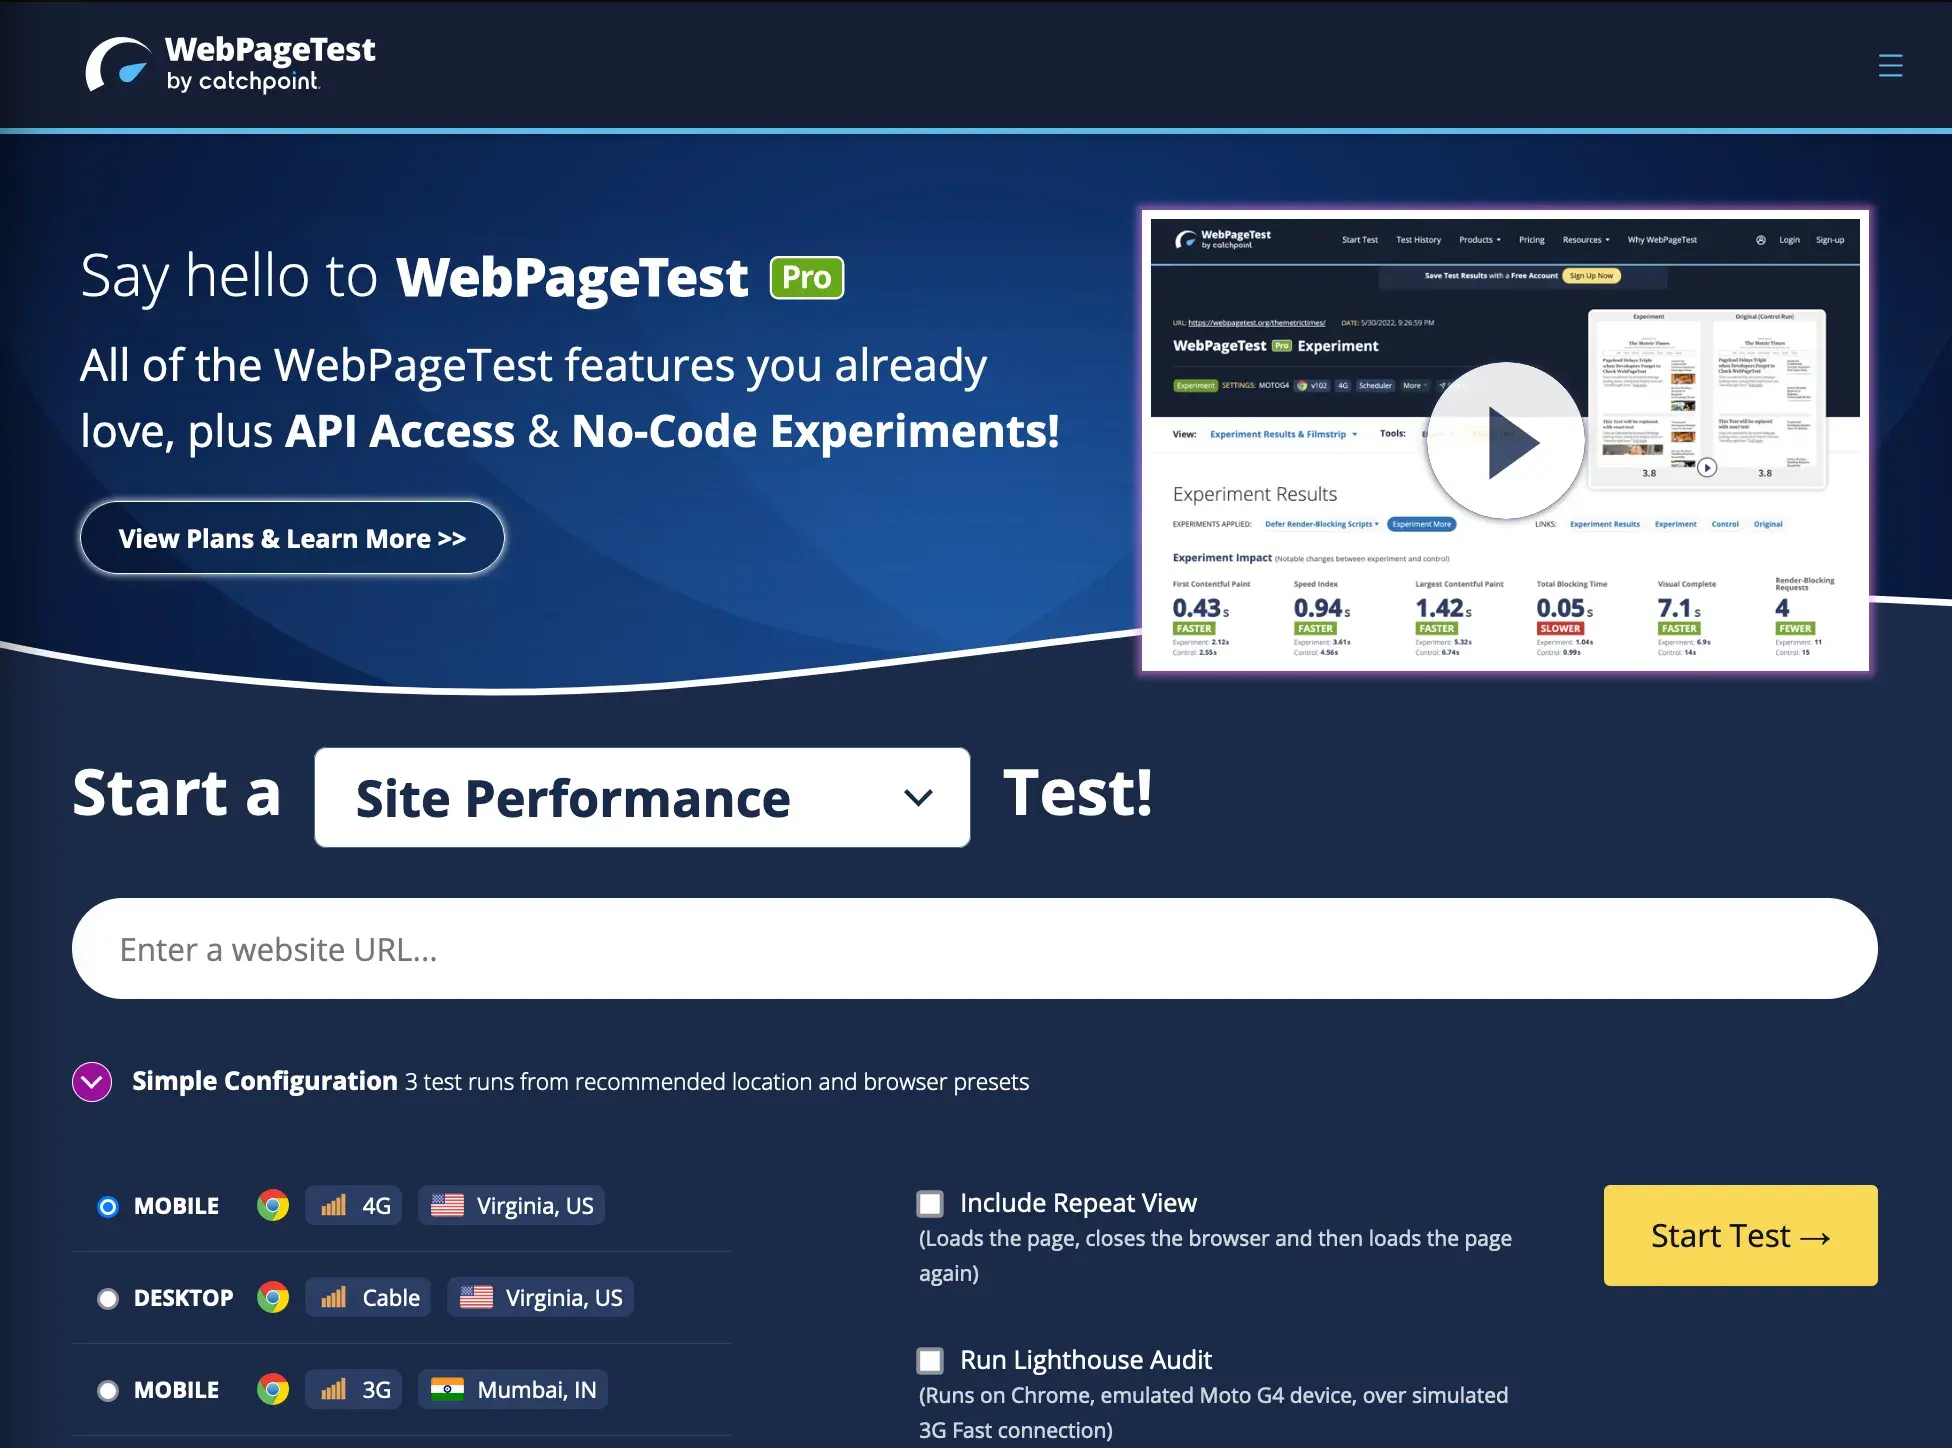Screen dimensions: 1952x1448
Task: Open the Site Performance test type dropdown
Action: coord(642,798)
